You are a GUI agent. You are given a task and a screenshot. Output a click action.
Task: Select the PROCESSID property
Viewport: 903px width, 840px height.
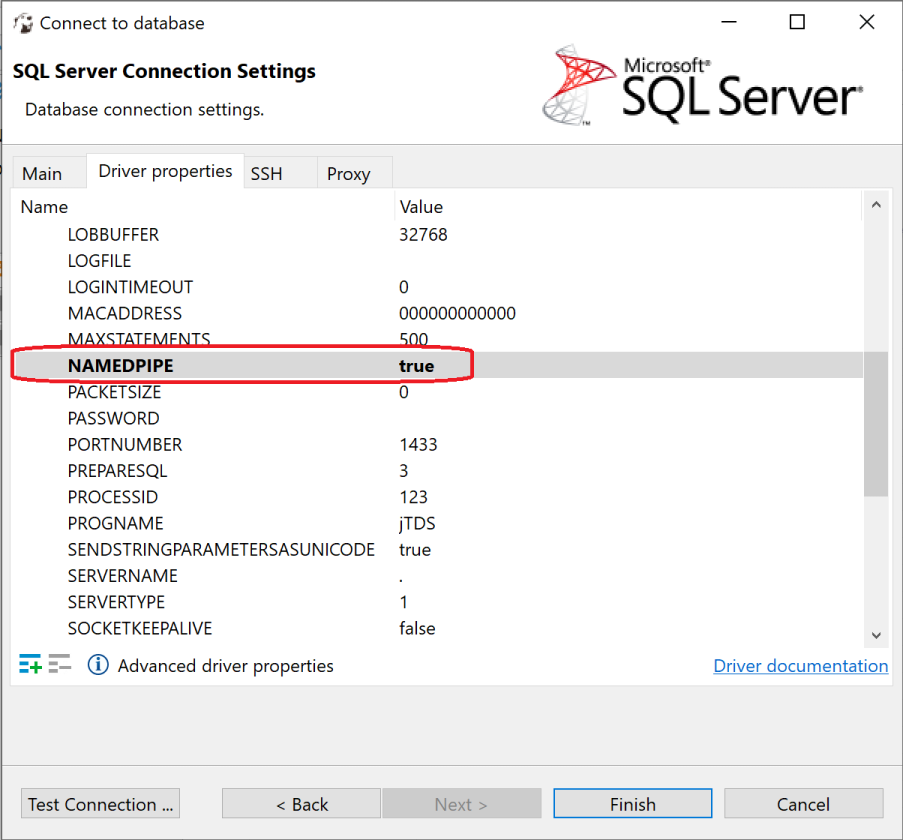(113, 497)
